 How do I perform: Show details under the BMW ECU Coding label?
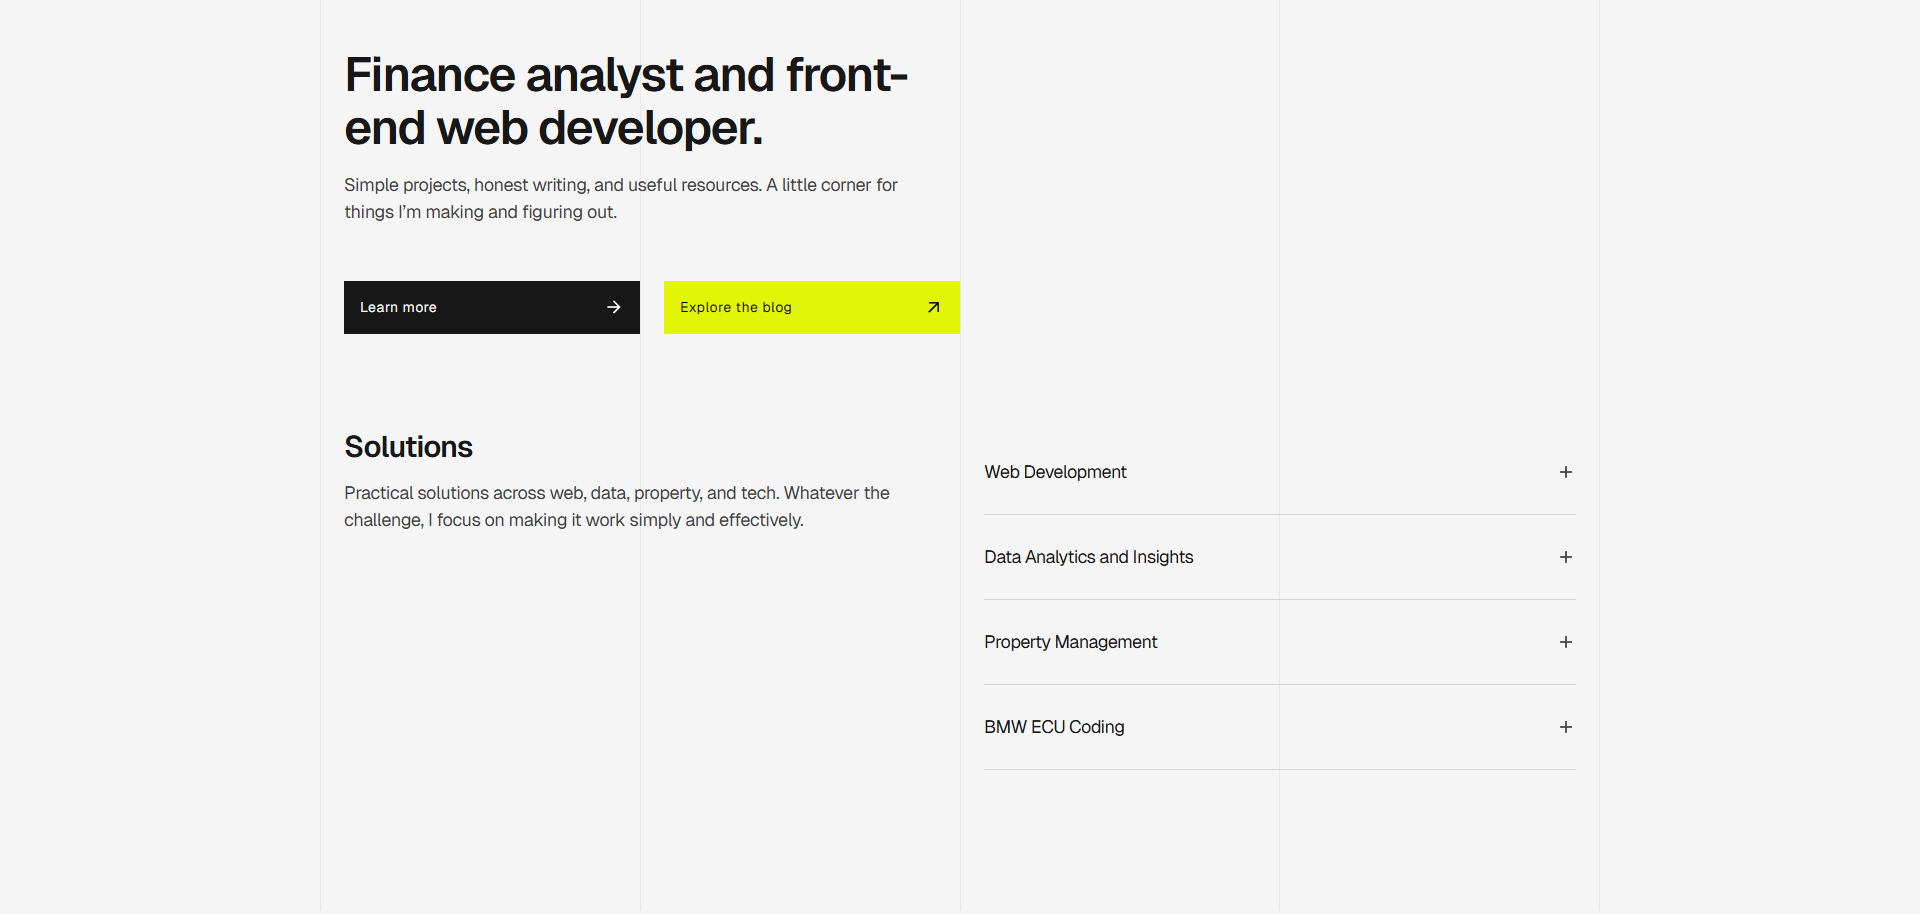point(1054,727)
